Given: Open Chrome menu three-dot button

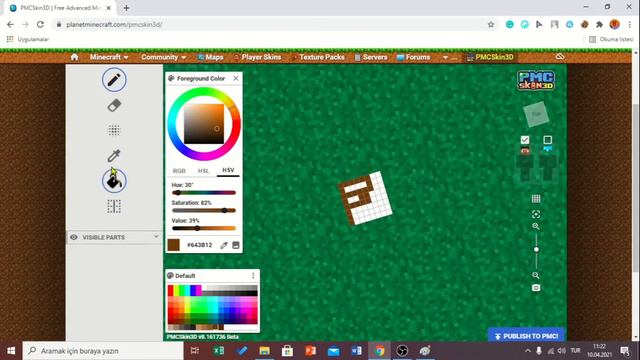Looking at the screenshot, I should click(629, 24).
